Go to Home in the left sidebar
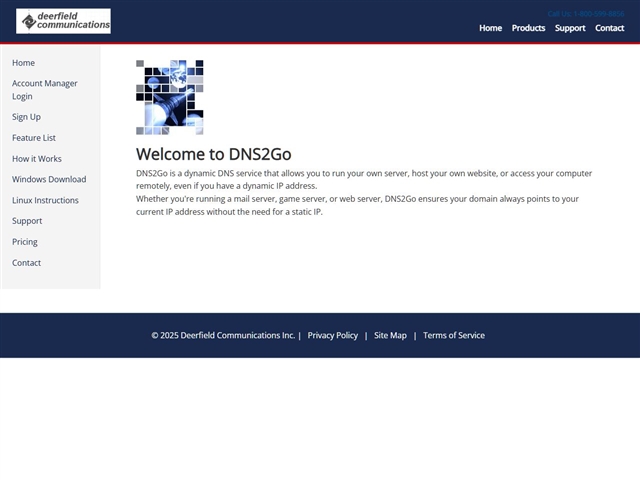Screen dimensions: 640x480 tap(23, 63)
